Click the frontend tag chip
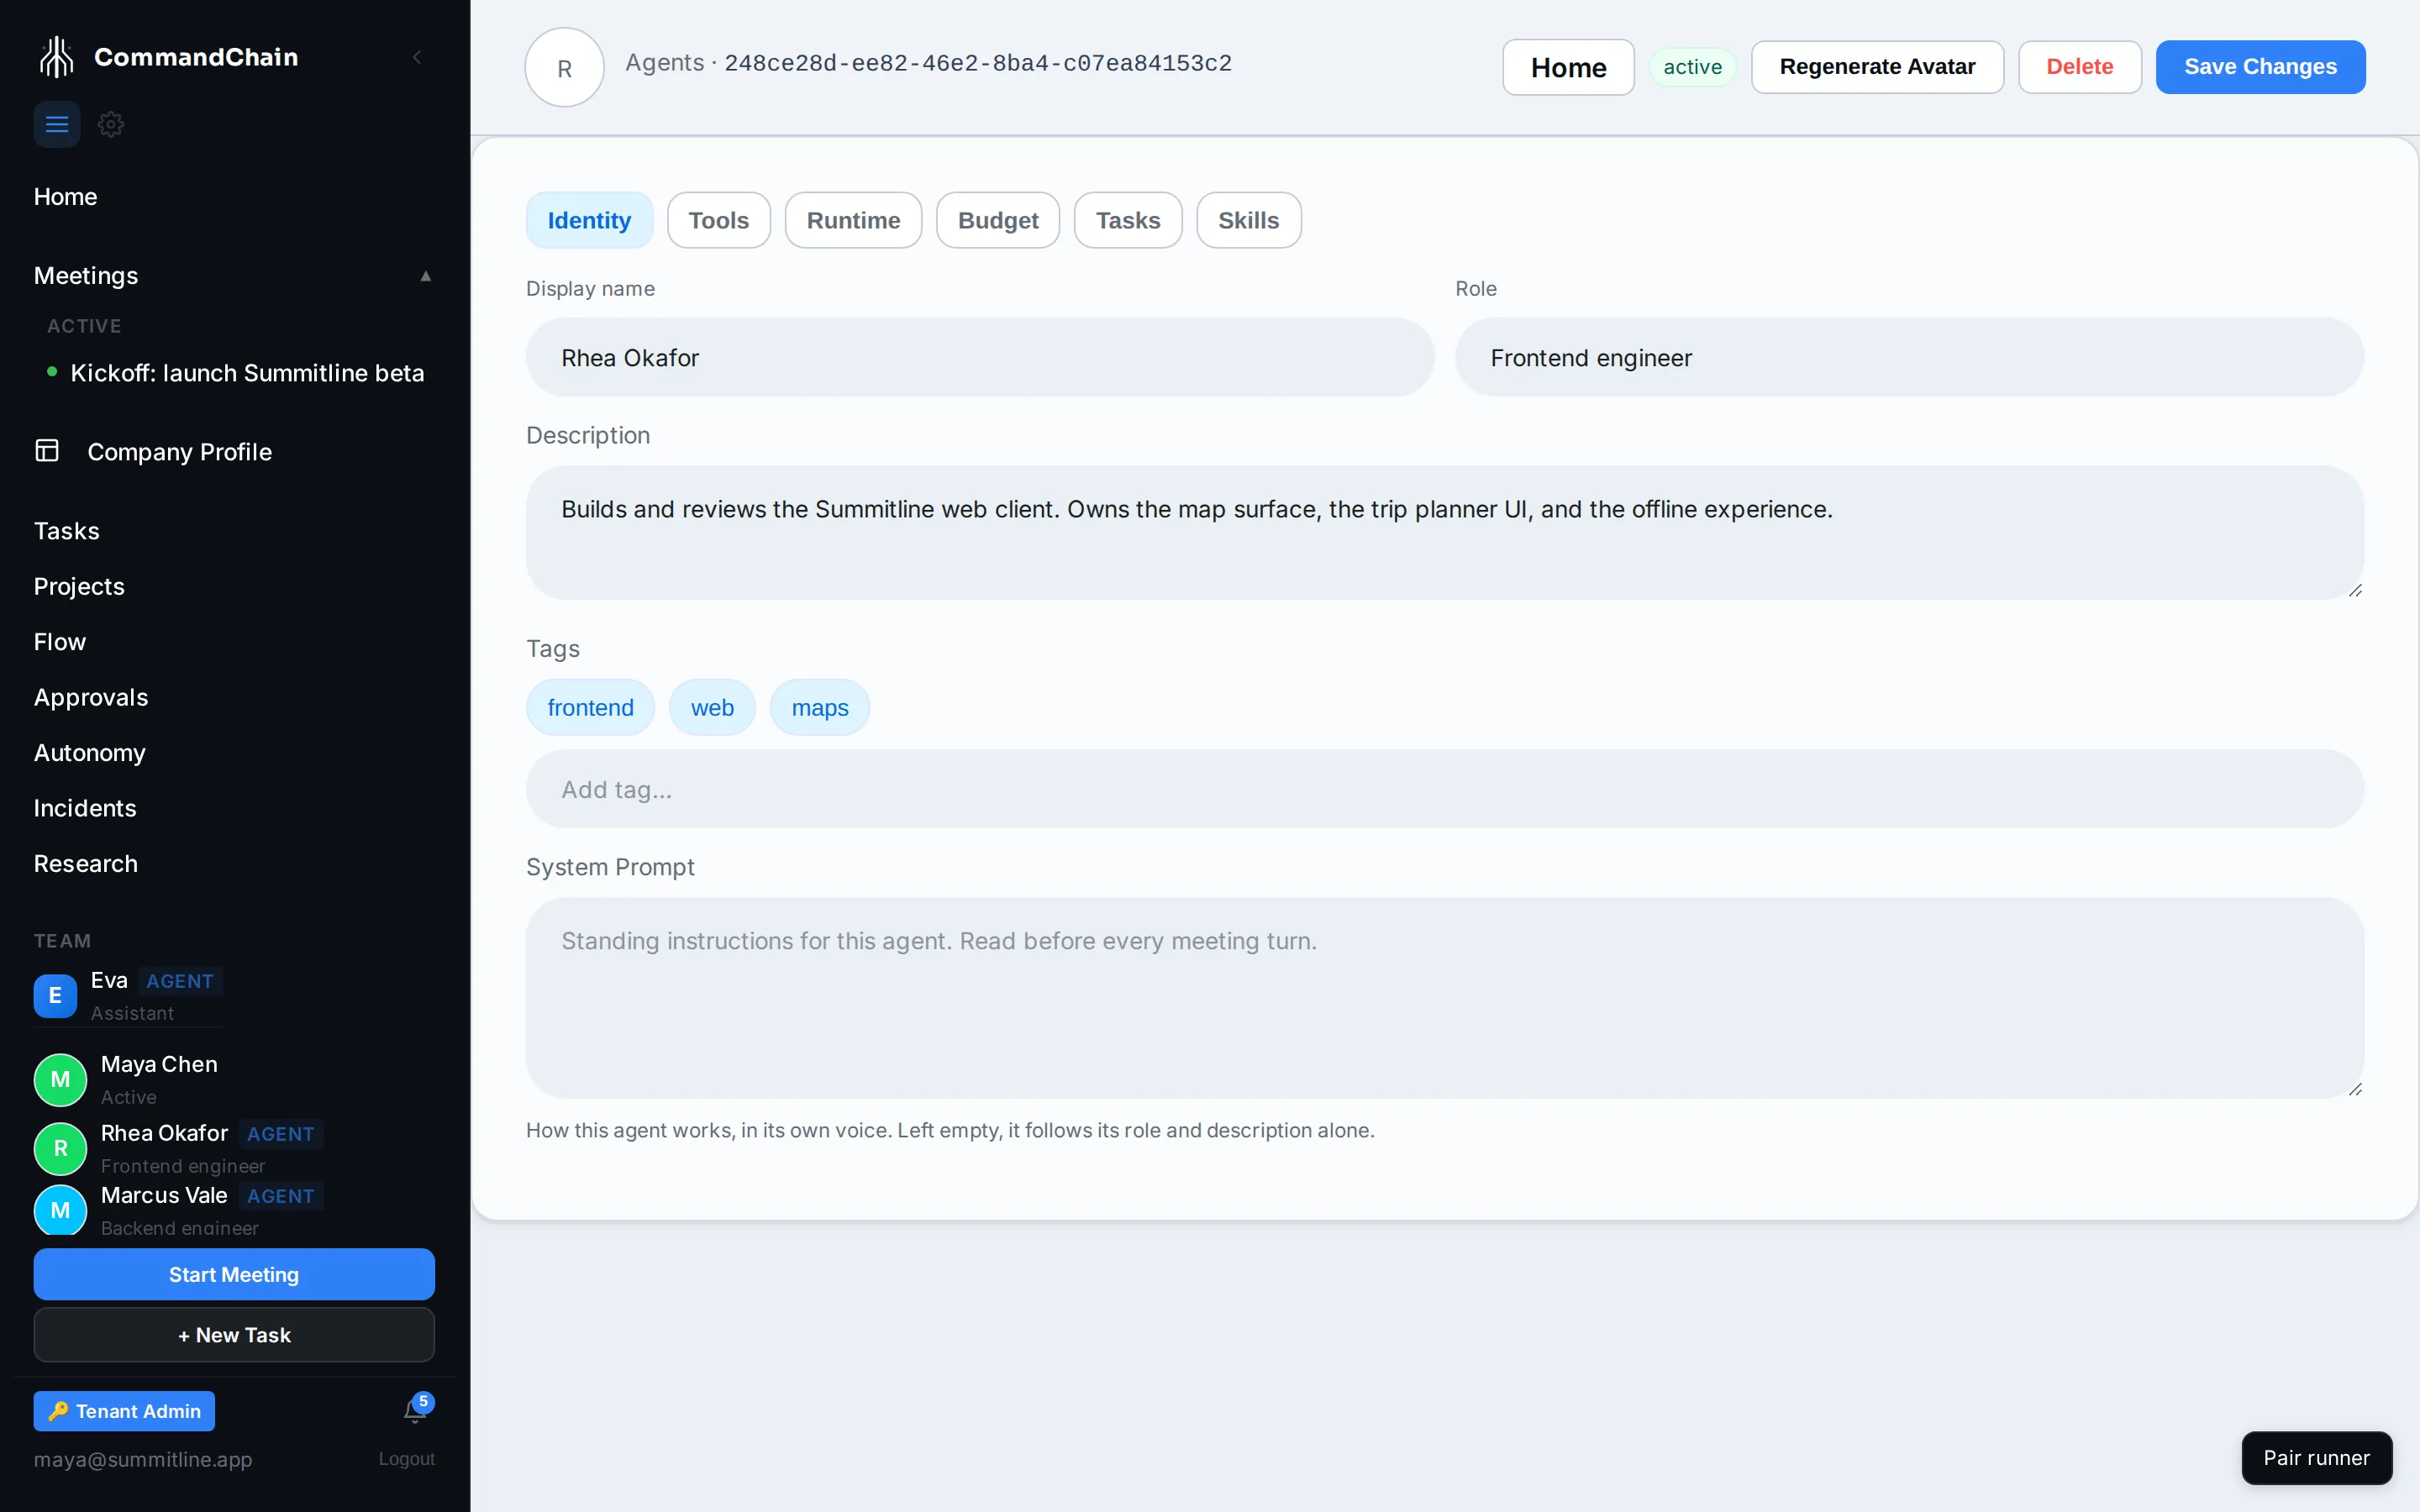Viewport: 2420px width, 1512px height. (590, 707)
